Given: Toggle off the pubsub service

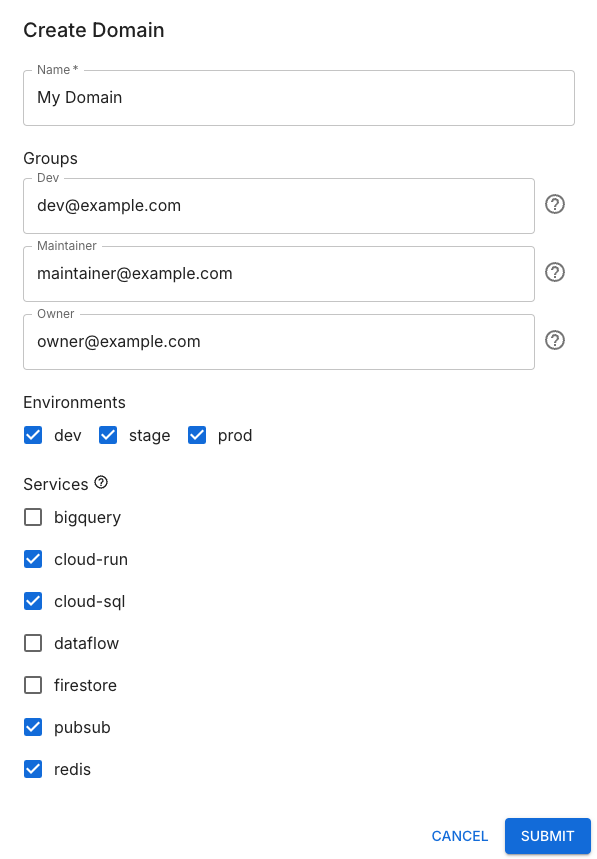Looking at the screenshot, I should (x=33, y=727).
